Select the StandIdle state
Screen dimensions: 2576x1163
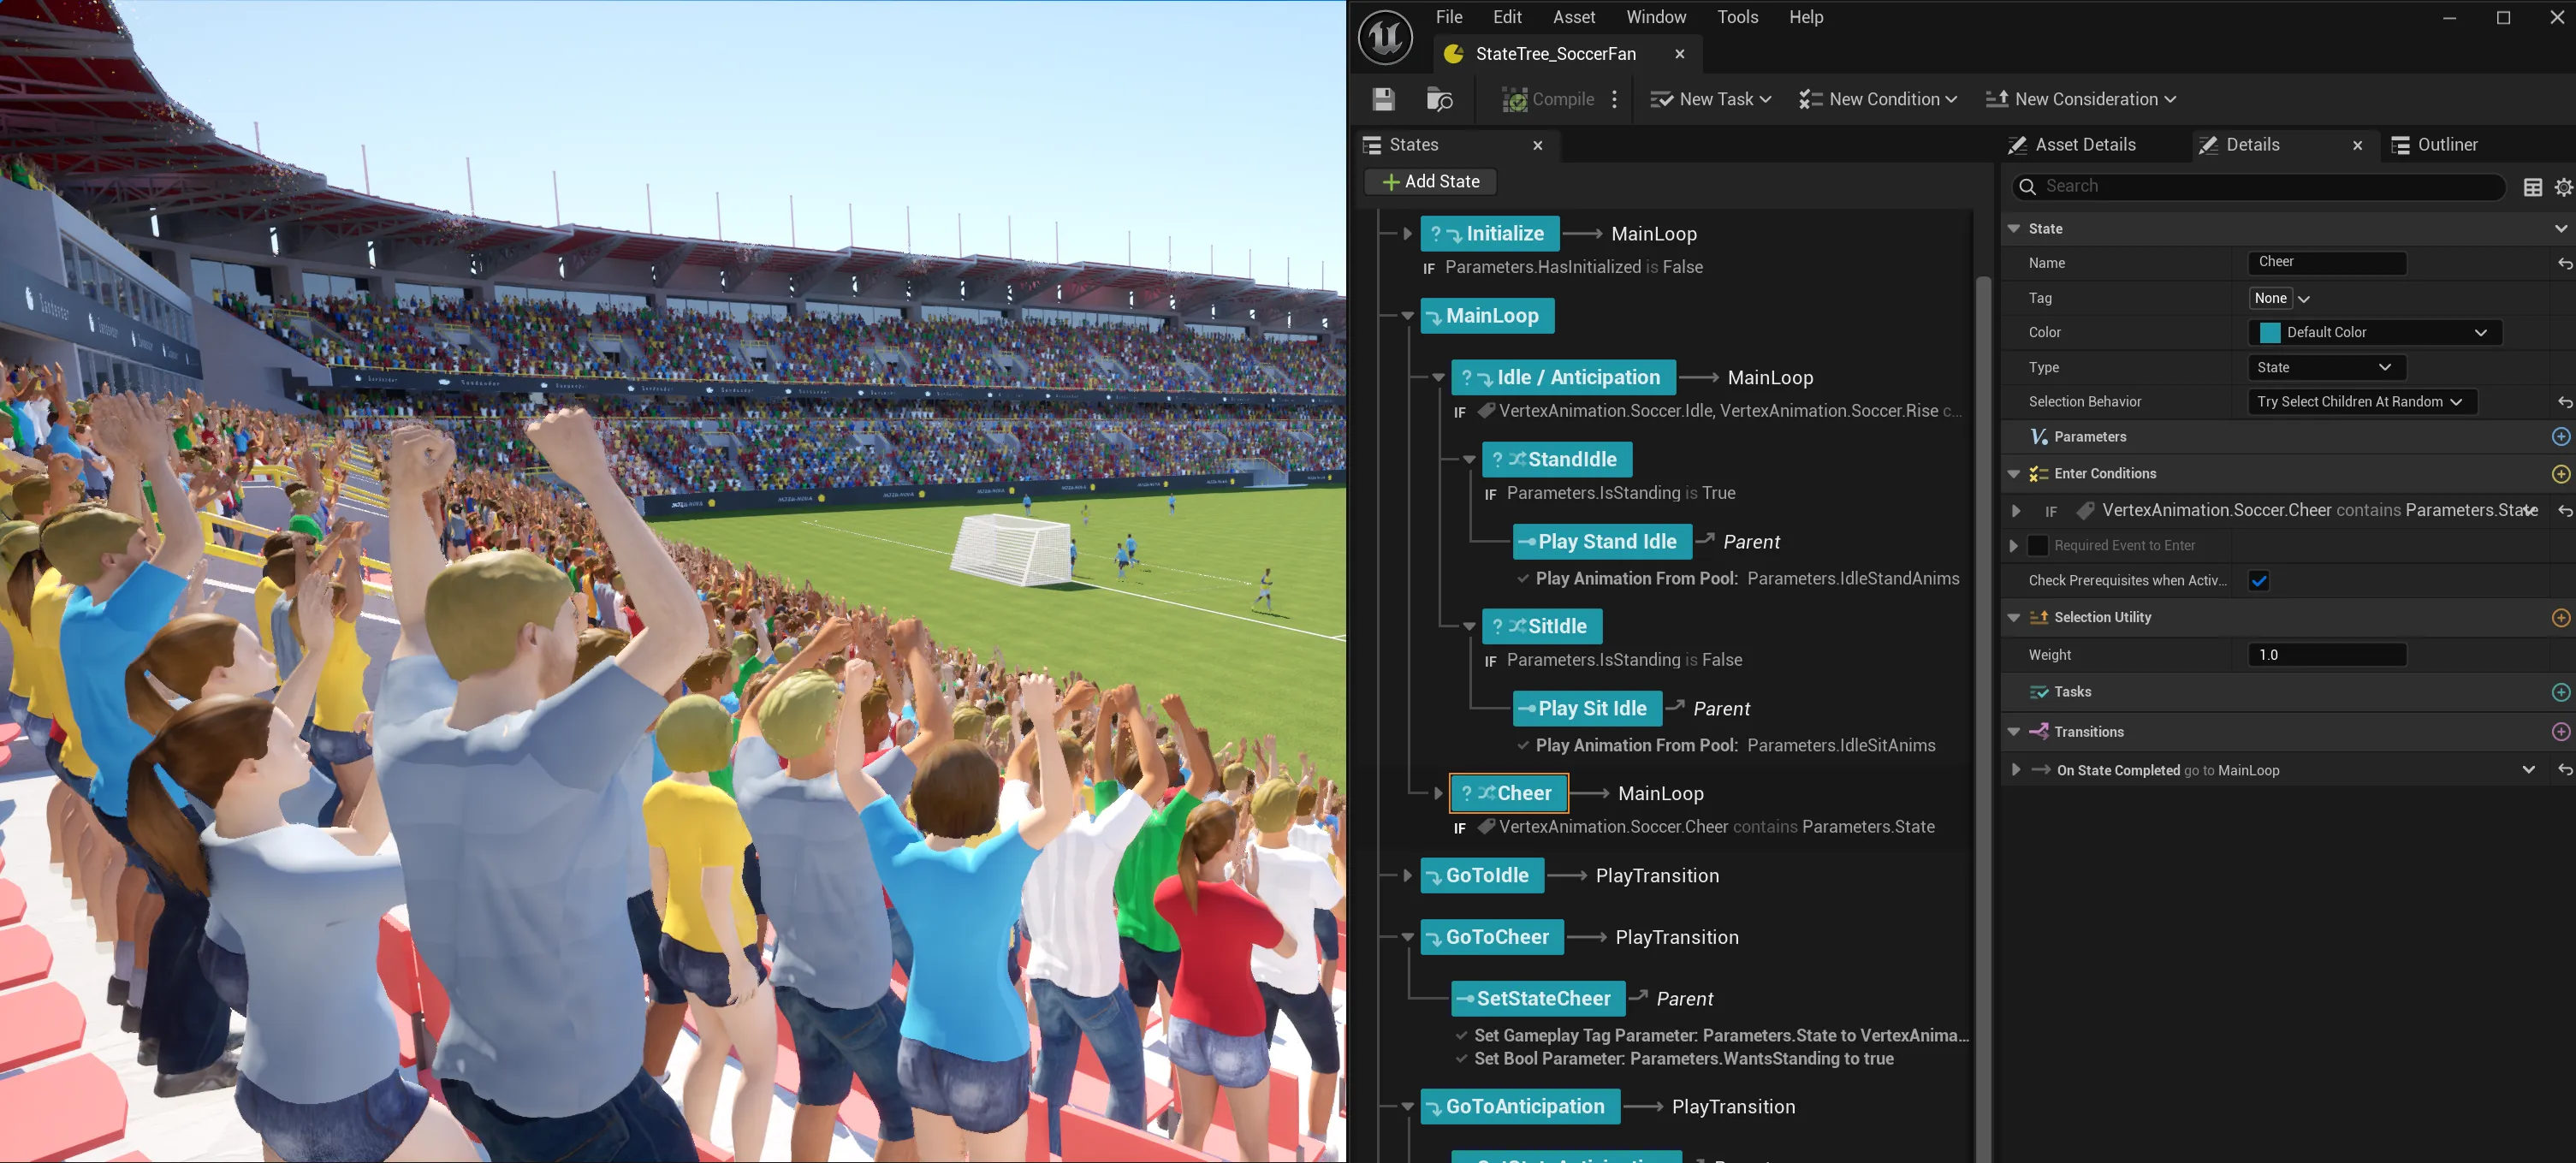1557,460
